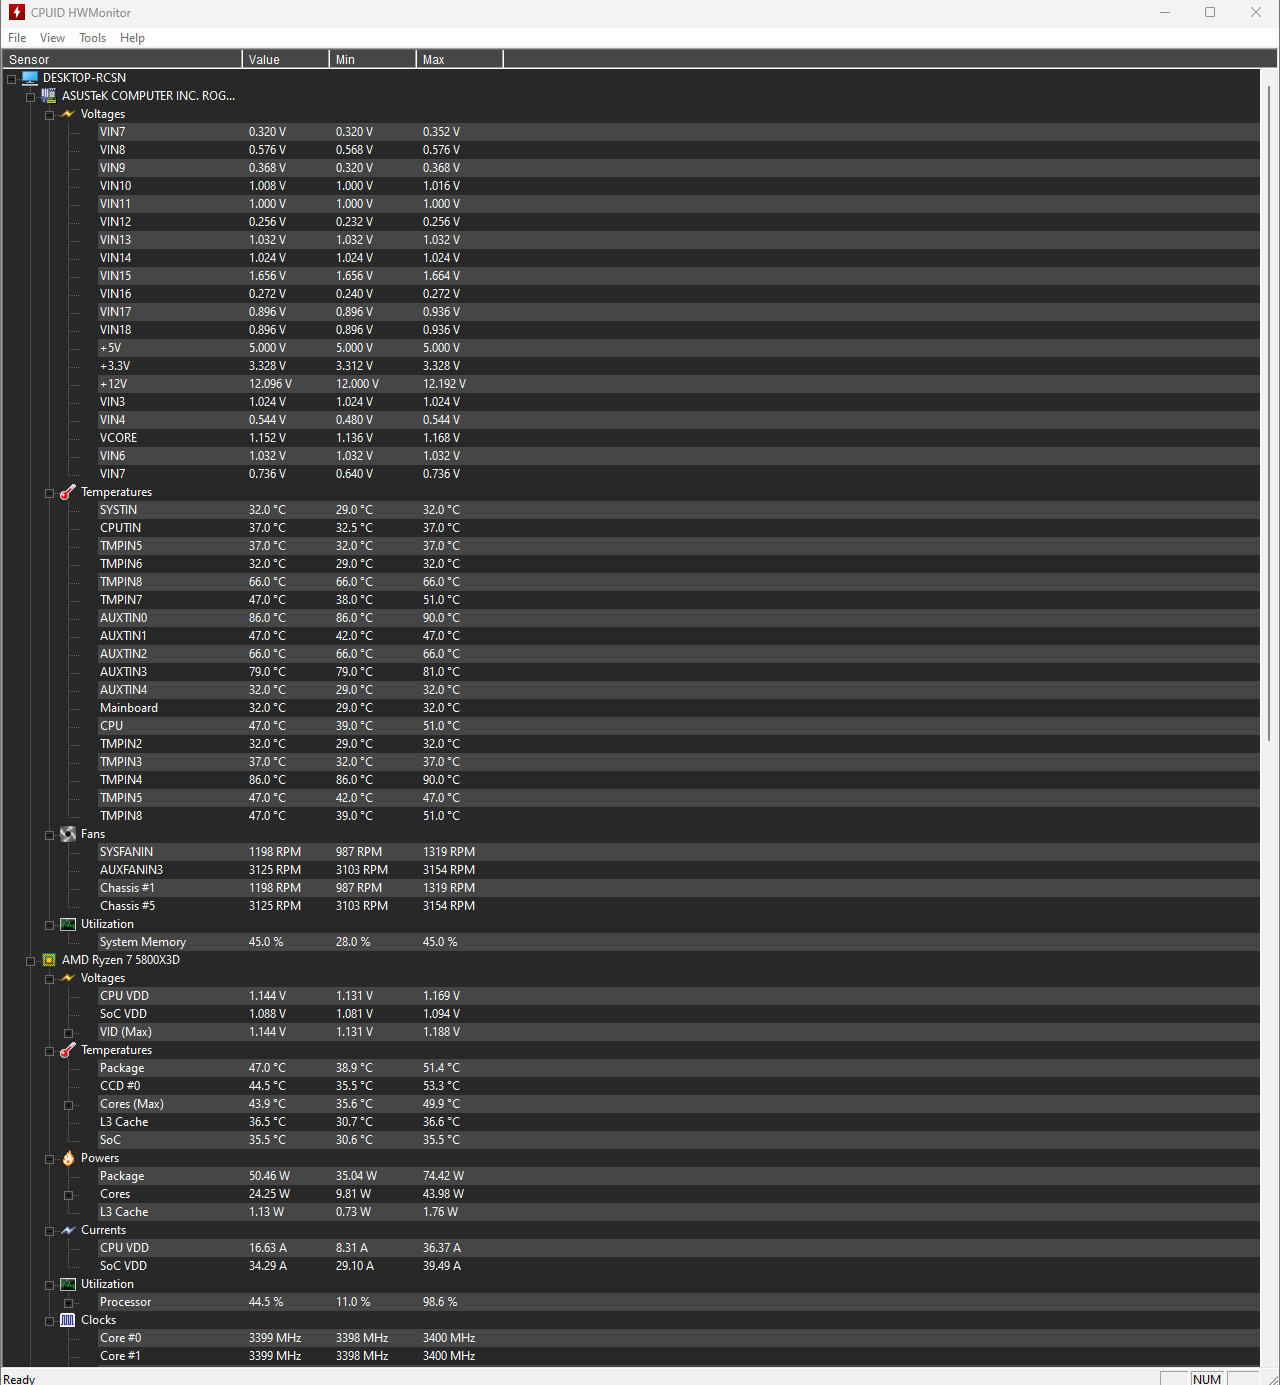1280x1385 pixels.
Task: Select the Mainboard temperature row
Action: 679,708
